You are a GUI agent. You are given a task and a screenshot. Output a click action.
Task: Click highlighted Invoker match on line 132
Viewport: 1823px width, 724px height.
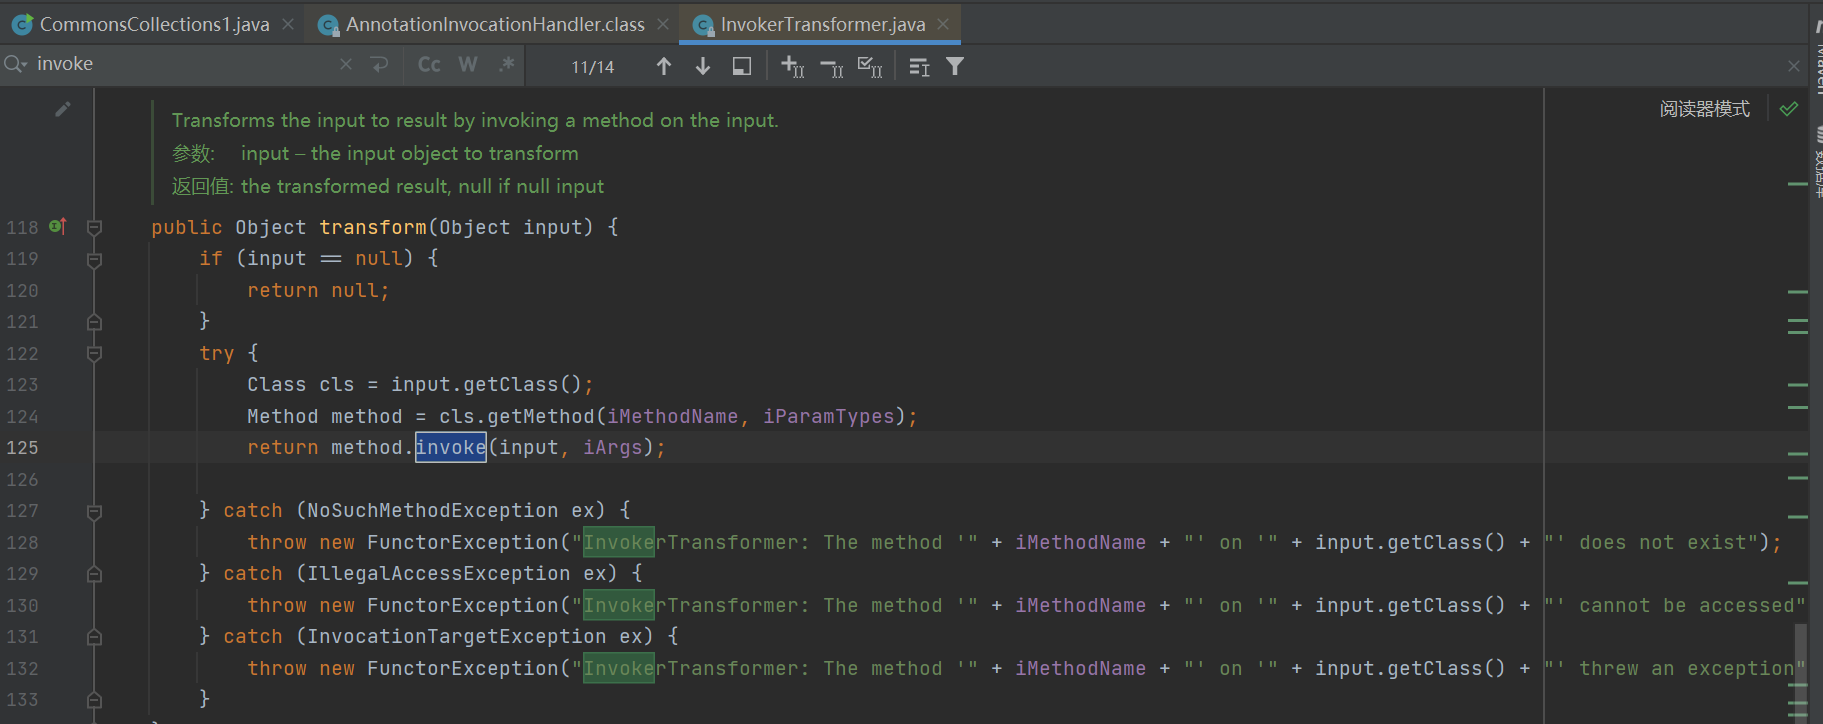point(619,668)
